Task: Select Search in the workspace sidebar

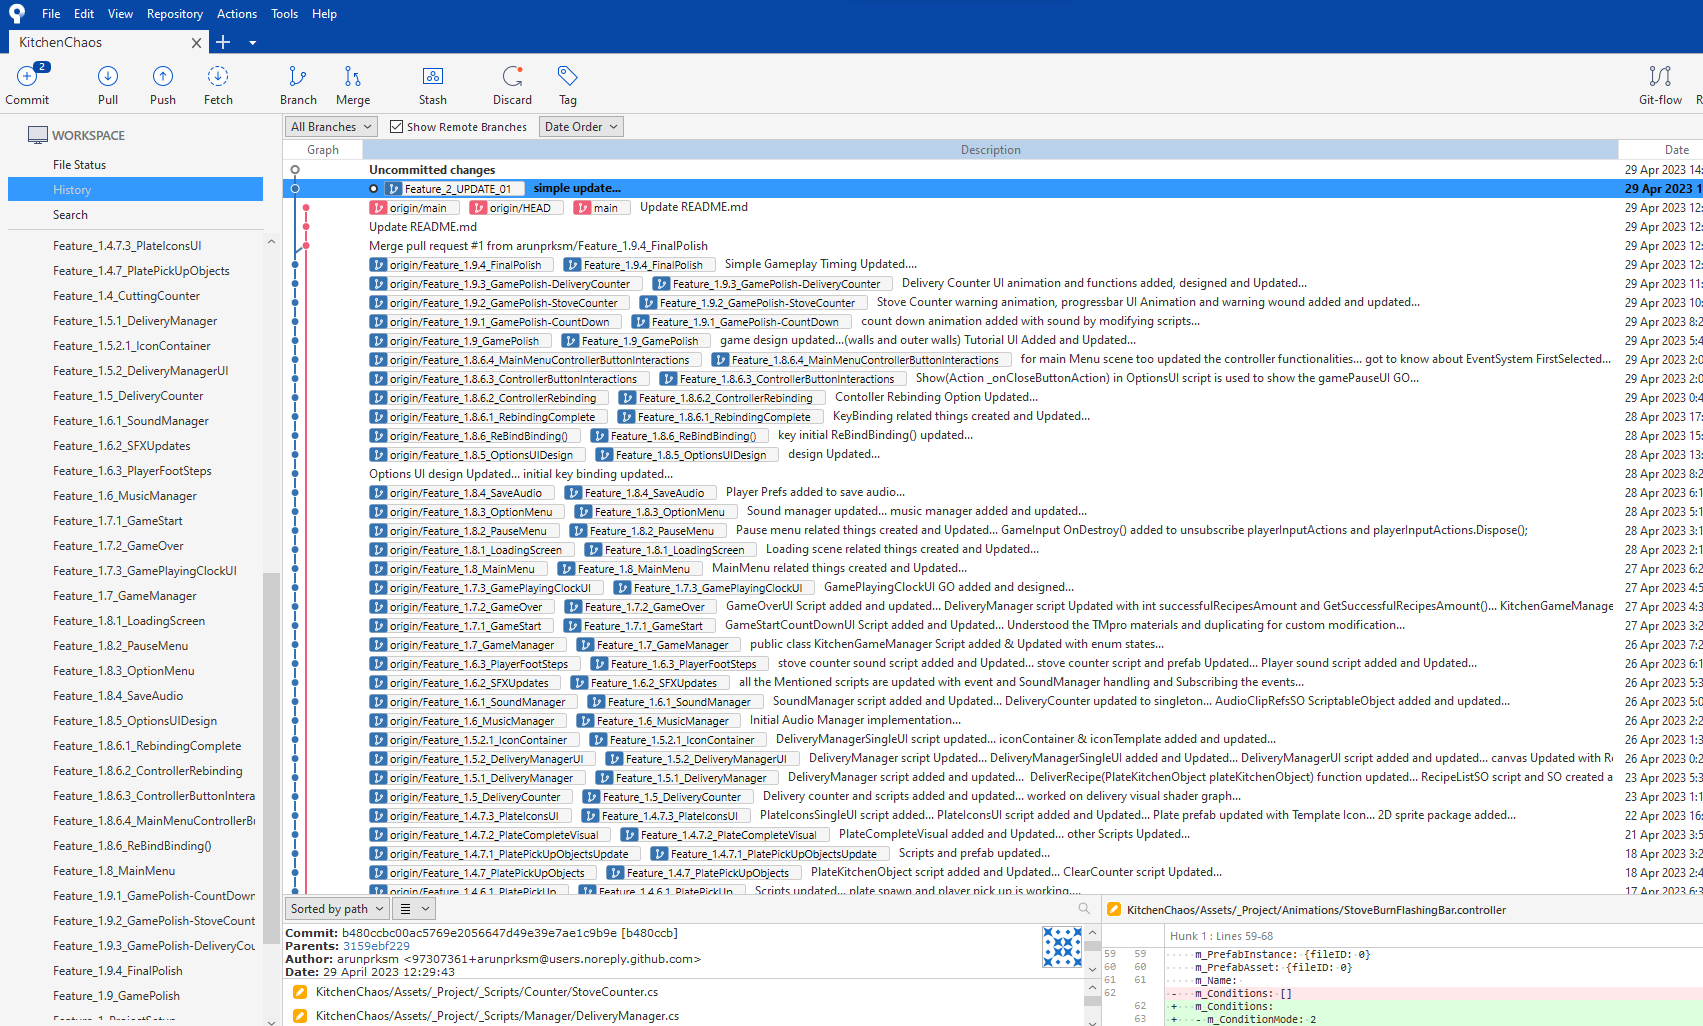Action: 70,214
